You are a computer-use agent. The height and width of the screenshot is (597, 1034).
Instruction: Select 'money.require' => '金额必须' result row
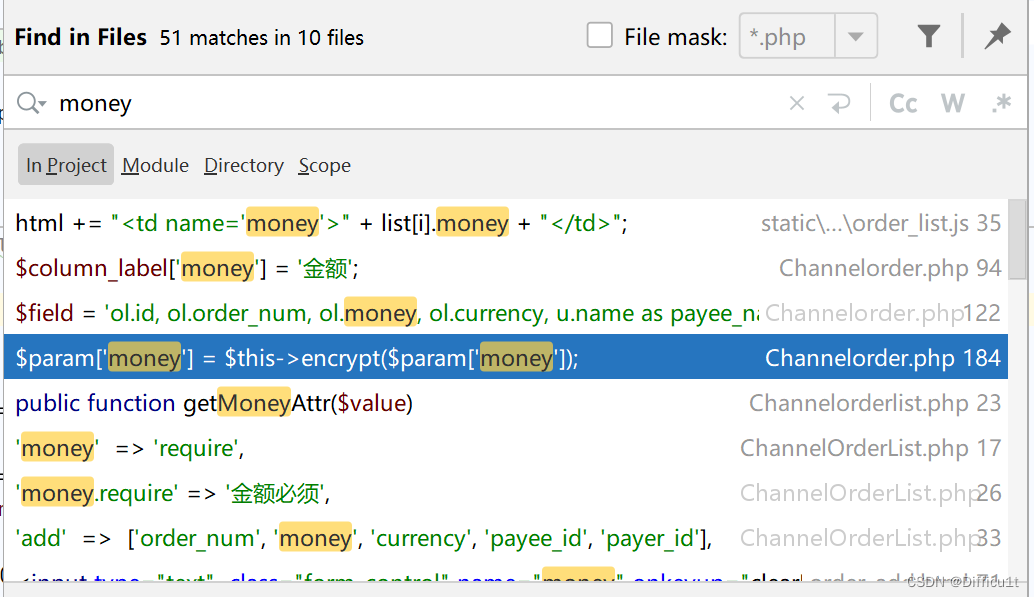pyautogui.click(x=506, y=493)
